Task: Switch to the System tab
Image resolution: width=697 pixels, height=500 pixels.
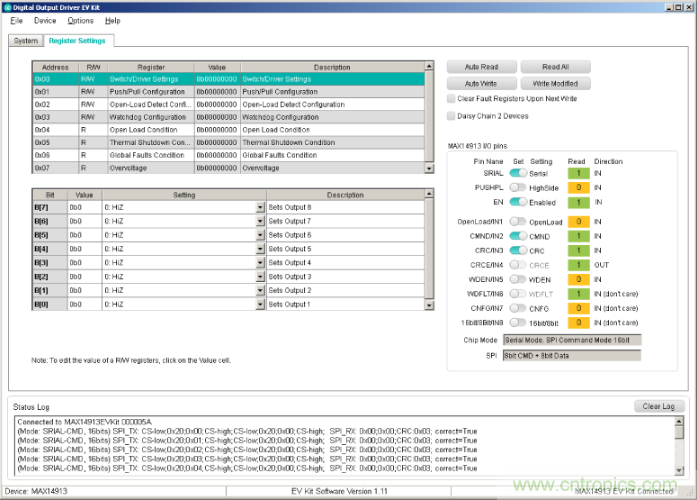Action: click(x=26, y=41)
